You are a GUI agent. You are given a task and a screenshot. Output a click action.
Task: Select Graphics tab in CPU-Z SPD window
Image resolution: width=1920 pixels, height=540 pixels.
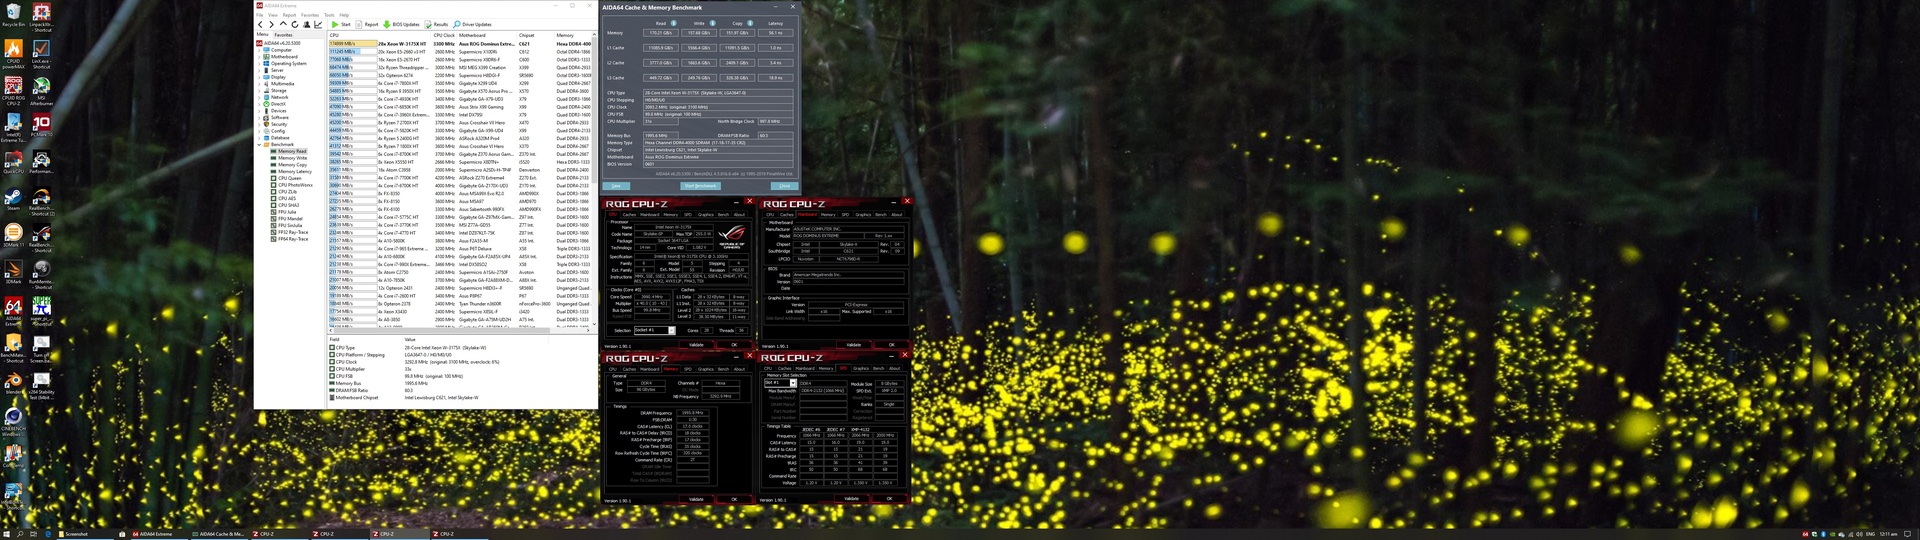tap(861, 368)
